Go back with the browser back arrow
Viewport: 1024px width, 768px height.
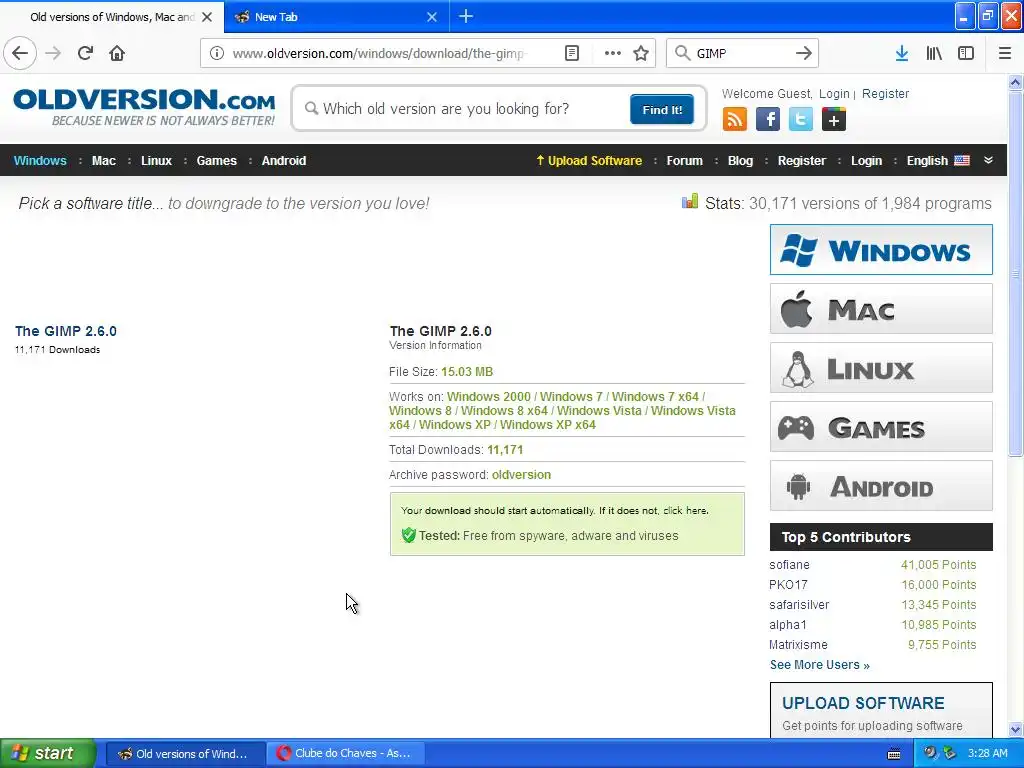tap(20, 53)
